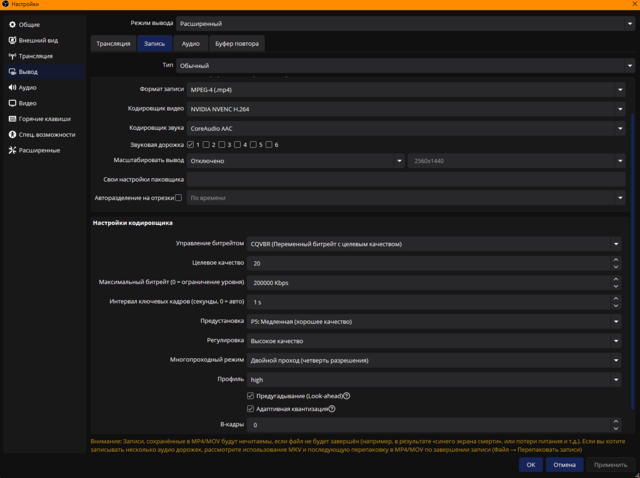The image size is (640, 478).
Task: Open the Управление битрейтом dropdown
Action: pyautogui.click(x=434, y=244)
